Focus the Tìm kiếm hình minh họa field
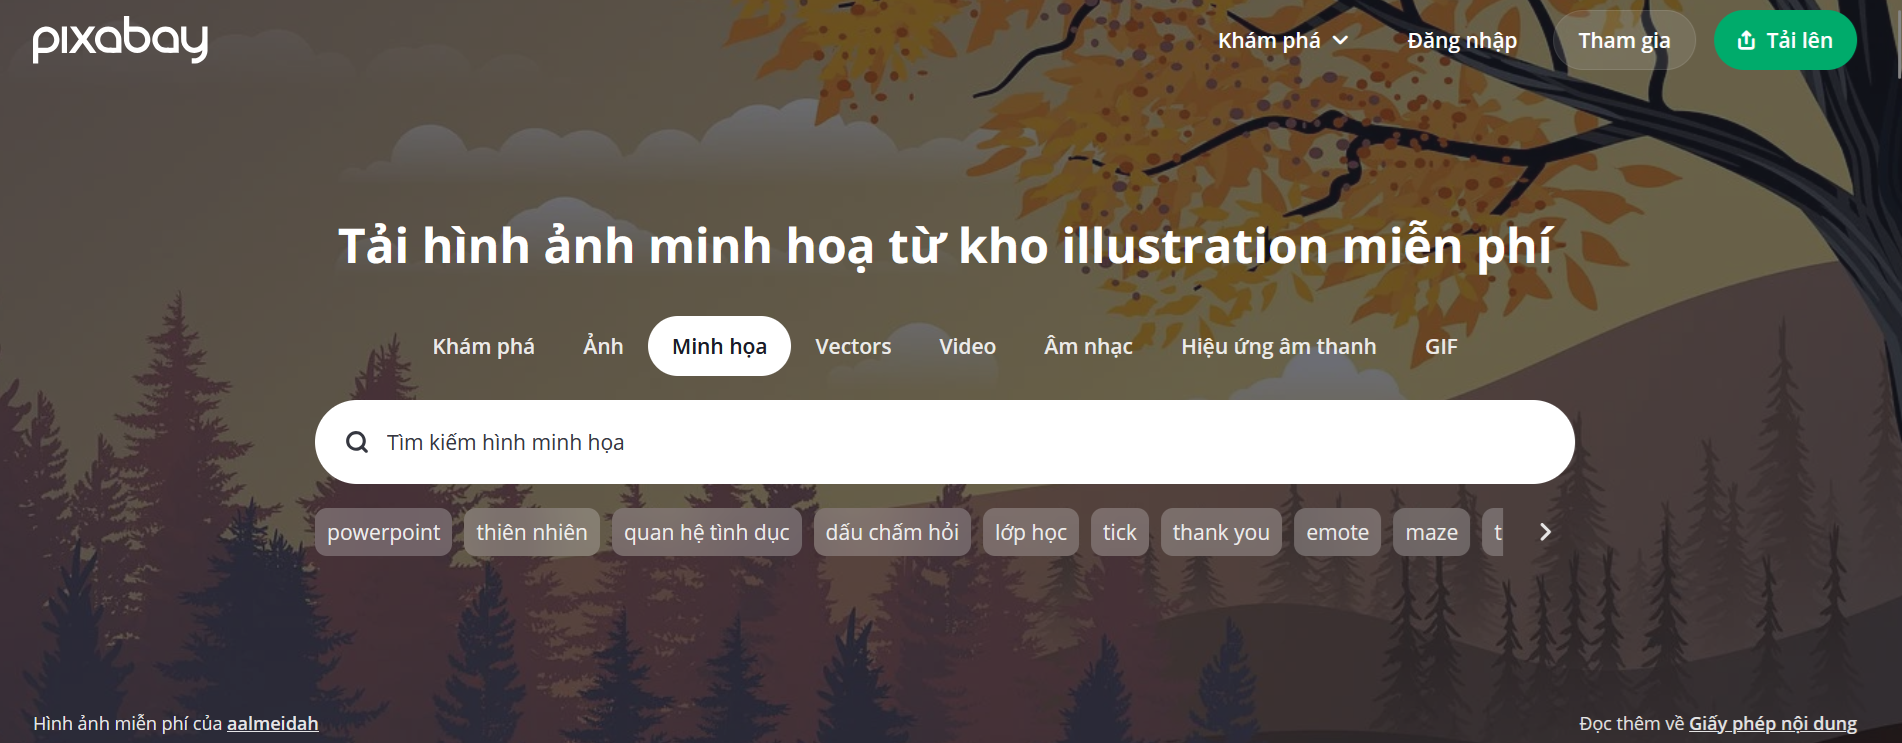Viewport: 1902px width, 743px height. (945, 442)
